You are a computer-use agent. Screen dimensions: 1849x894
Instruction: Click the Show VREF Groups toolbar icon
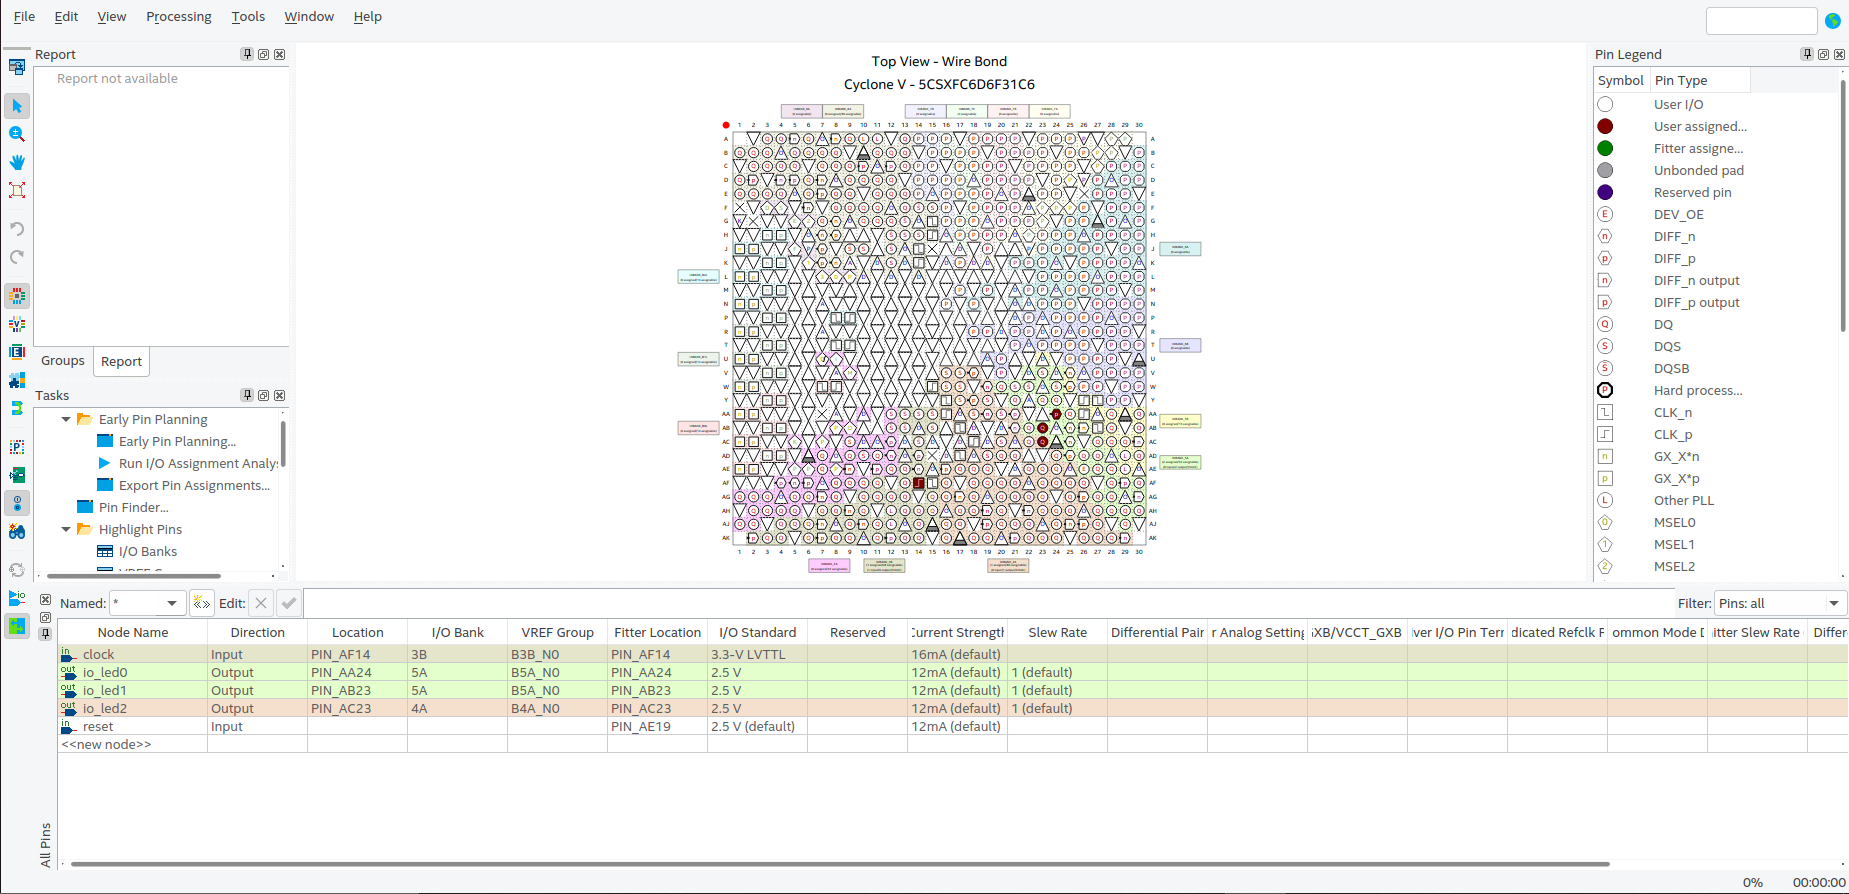click(x=17, y=324)
